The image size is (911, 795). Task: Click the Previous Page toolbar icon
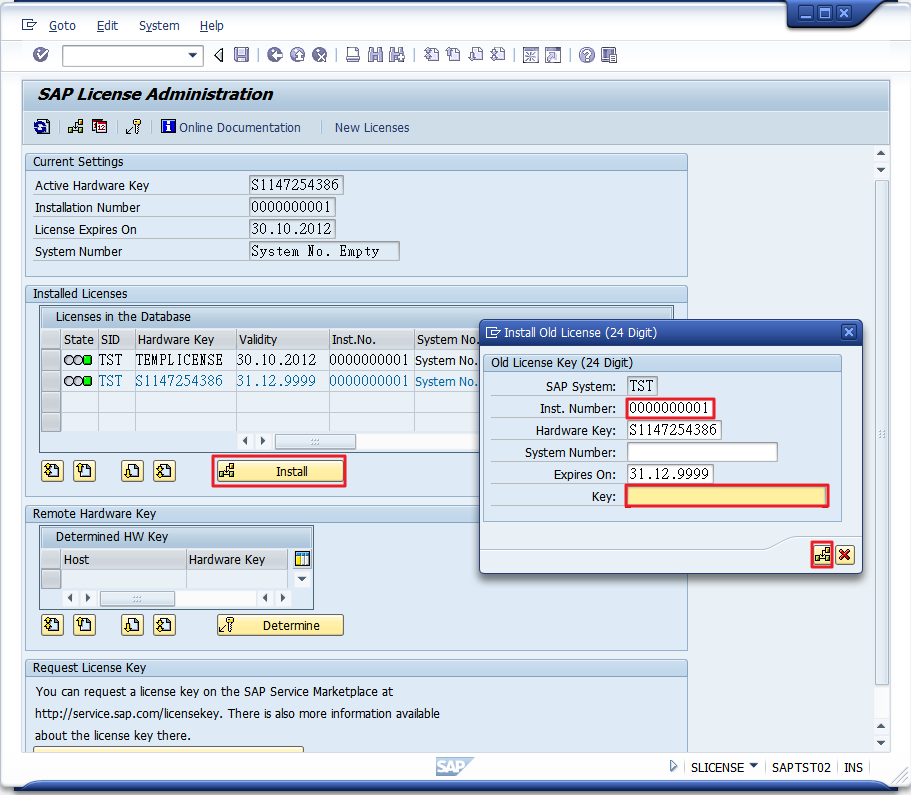[x=453, y=55]
